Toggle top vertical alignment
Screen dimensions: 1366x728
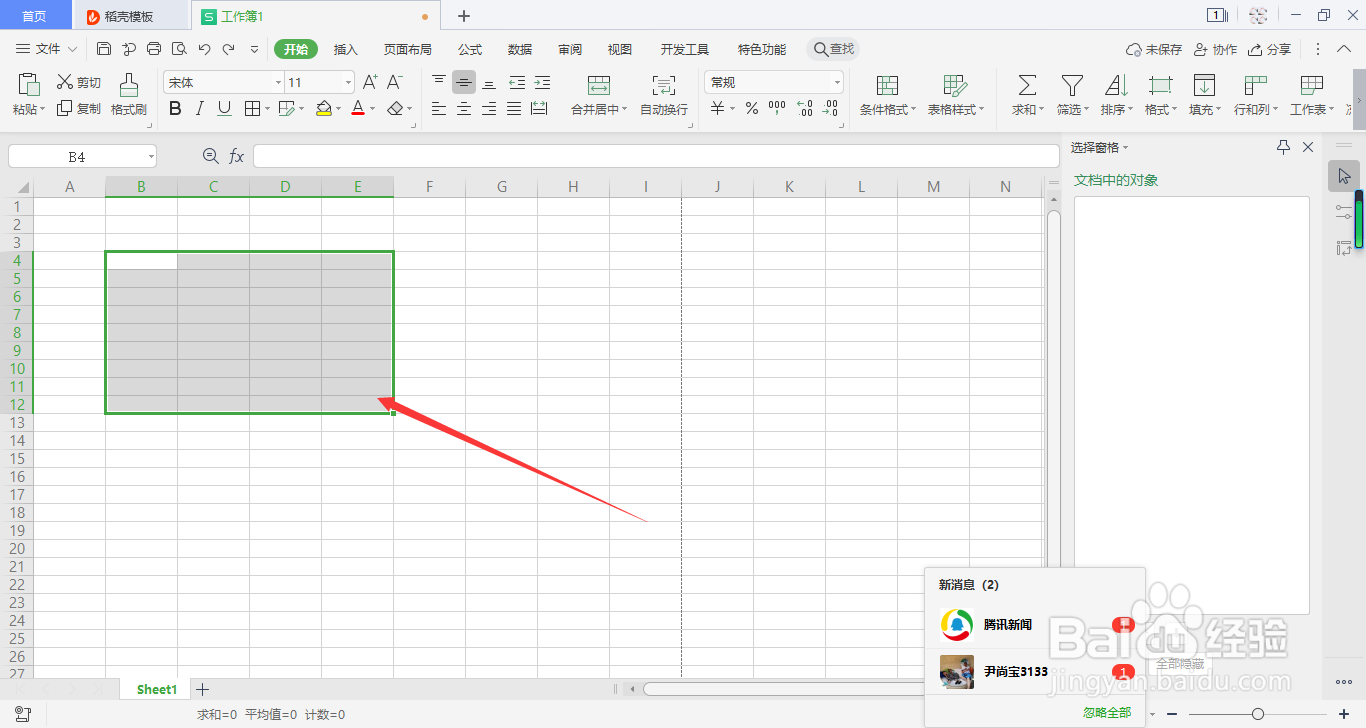coord(439,82)
